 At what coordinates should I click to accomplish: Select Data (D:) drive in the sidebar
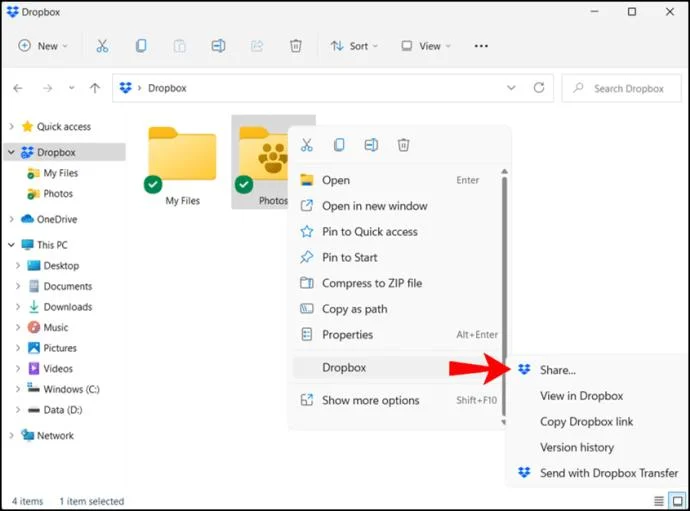point(62,410)
